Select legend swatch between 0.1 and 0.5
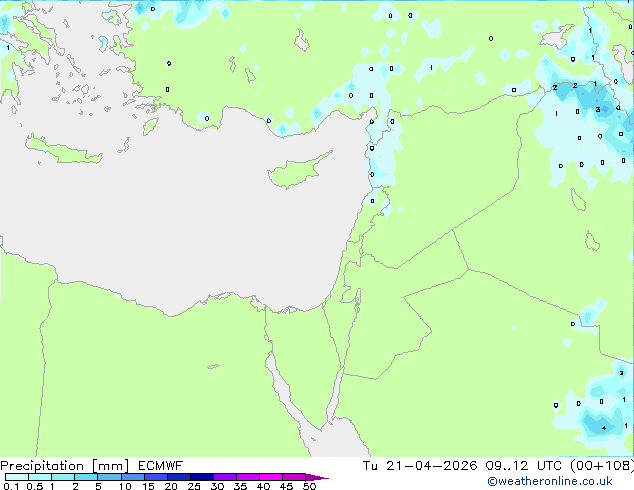This screenshot has height=490, width=634. (x=17, y=477)
